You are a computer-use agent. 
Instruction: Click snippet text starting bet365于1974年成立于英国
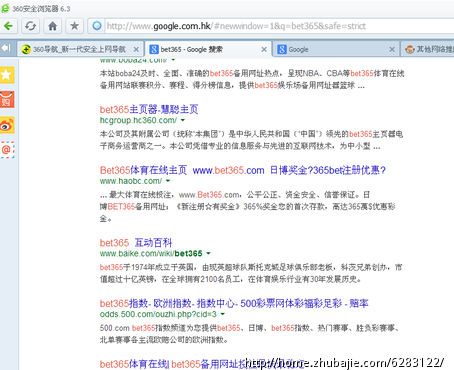coord(251,273)
